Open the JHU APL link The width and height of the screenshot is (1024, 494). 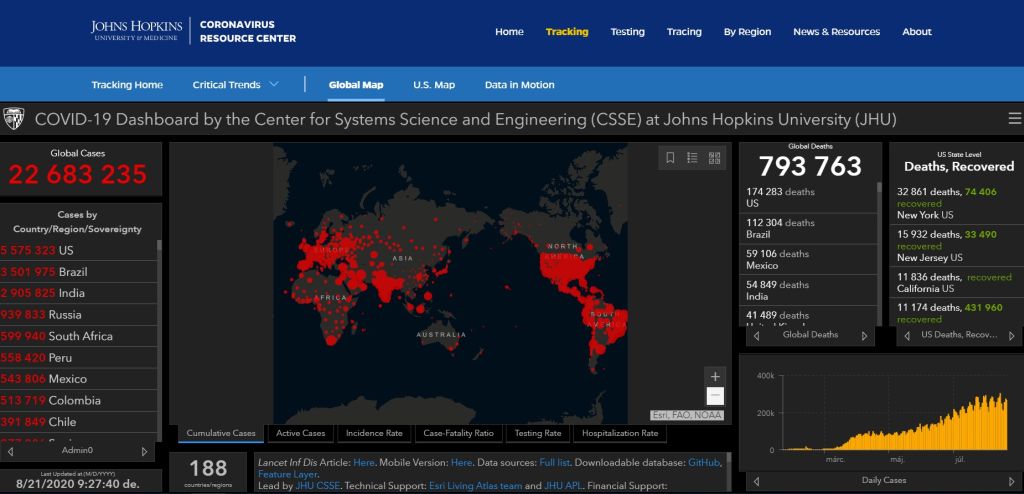562,486
